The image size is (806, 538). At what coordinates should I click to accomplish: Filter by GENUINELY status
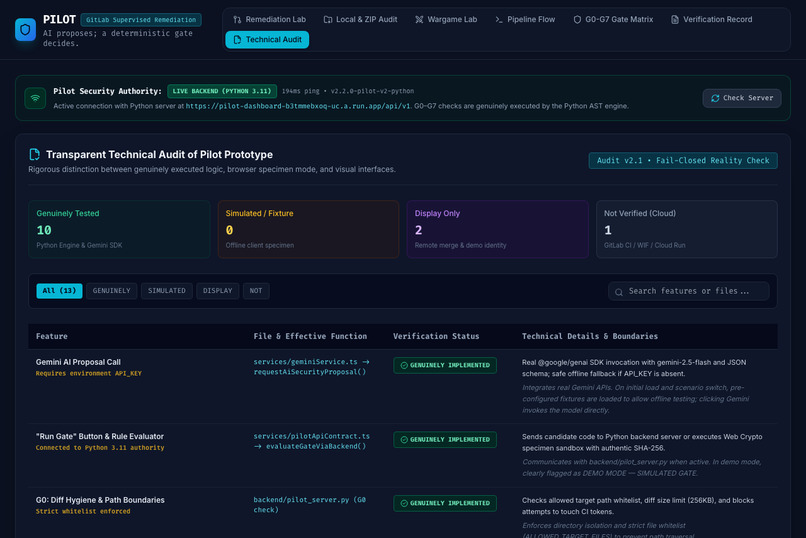[112, 291]
